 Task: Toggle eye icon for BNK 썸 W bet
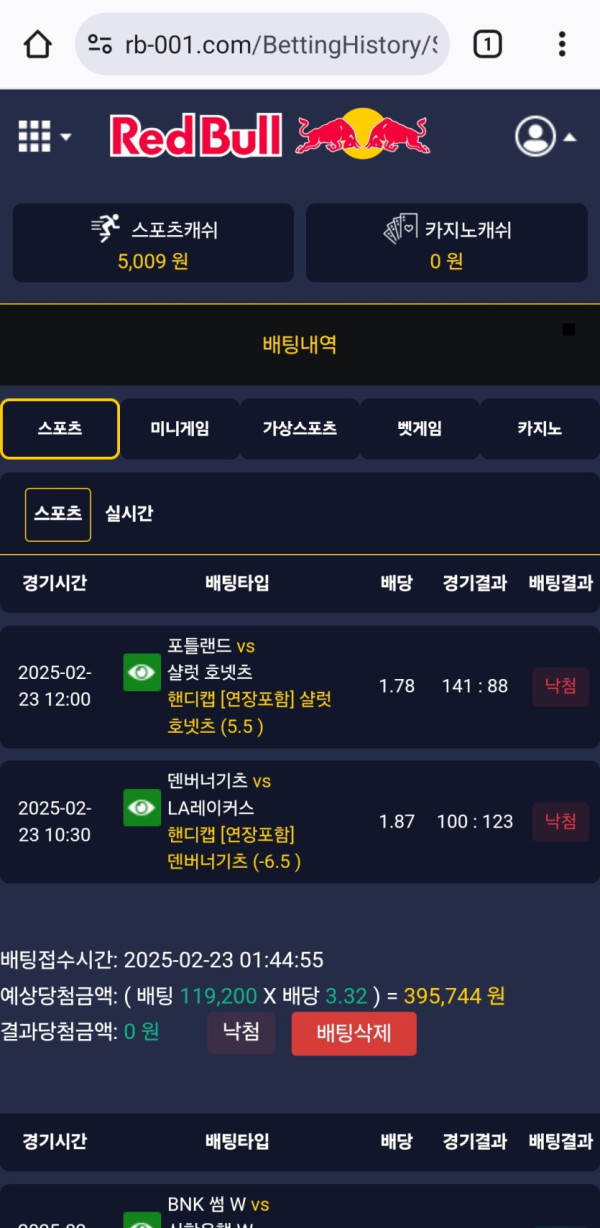142,1221
